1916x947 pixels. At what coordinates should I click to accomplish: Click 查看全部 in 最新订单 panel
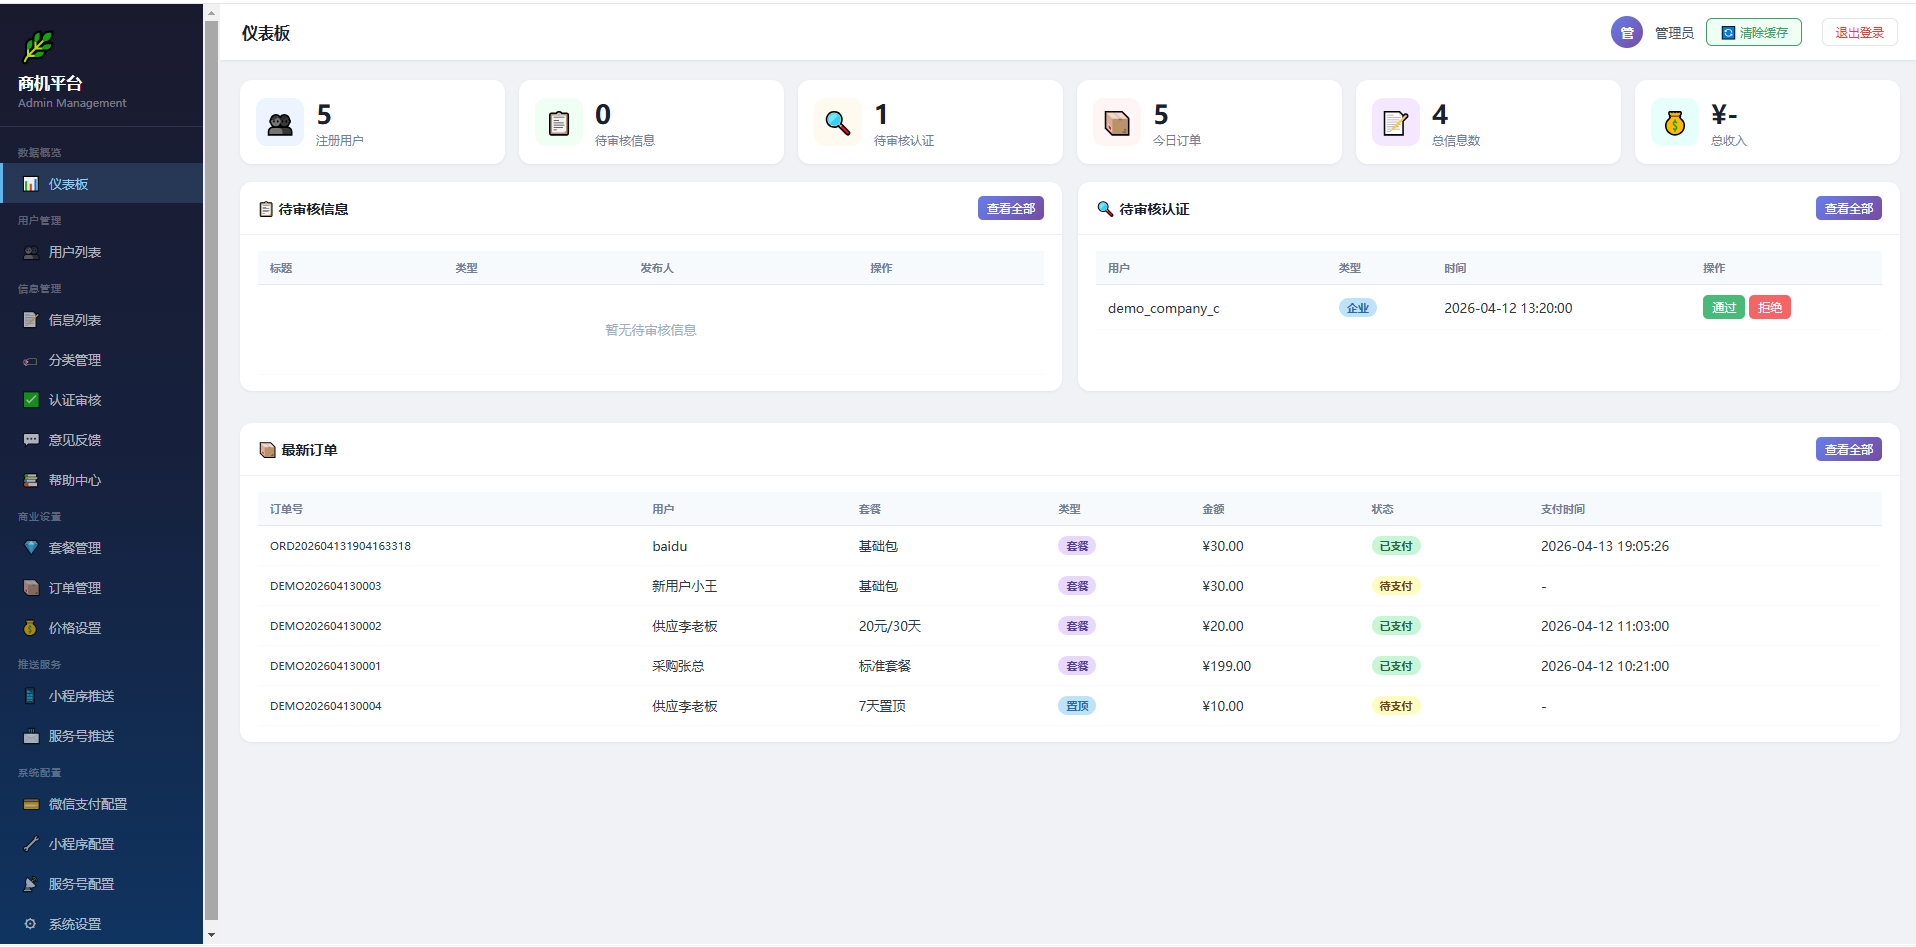point(1848,450)
